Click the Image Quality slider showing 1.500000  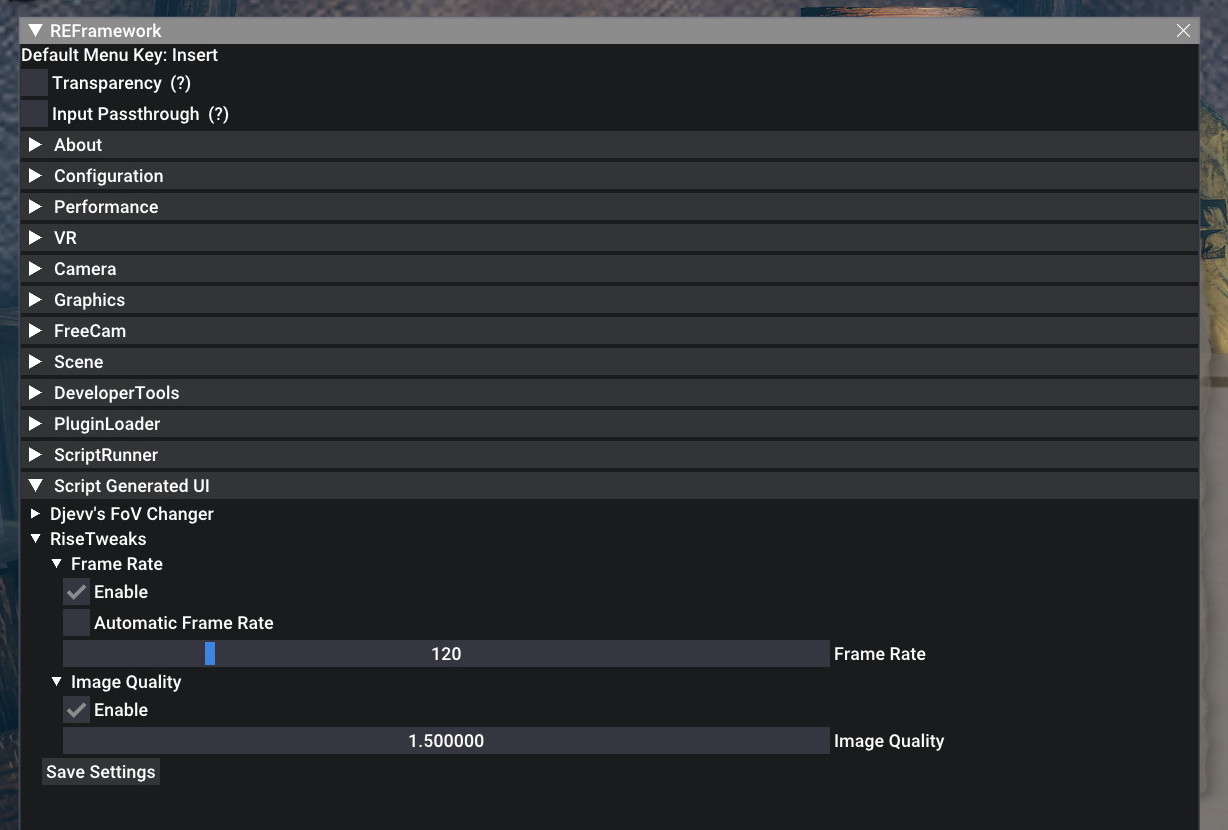coord(446,741)
